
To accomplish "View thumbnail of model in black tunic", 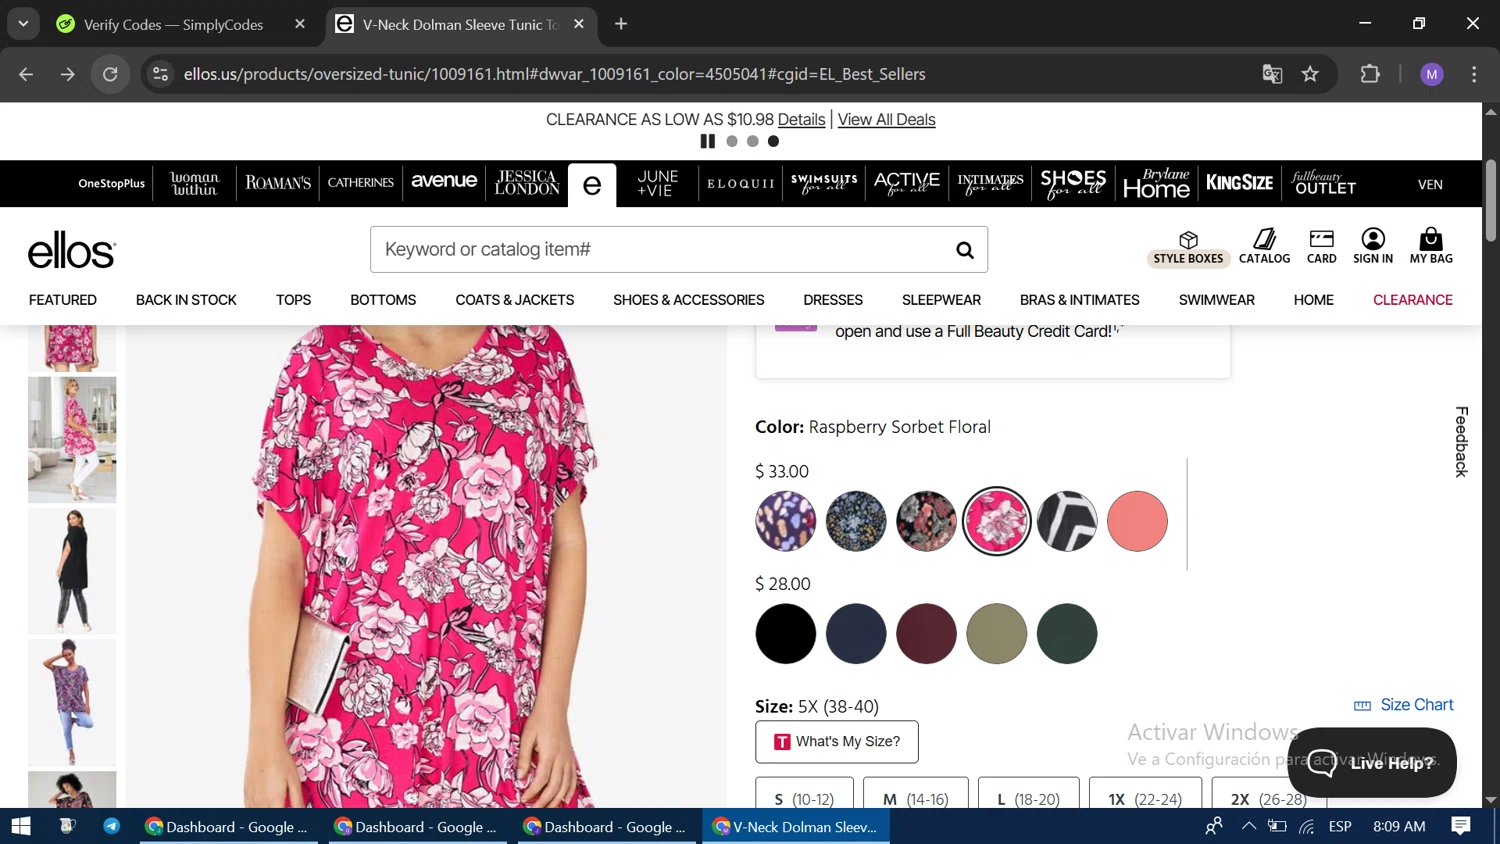I will (72, 571).
